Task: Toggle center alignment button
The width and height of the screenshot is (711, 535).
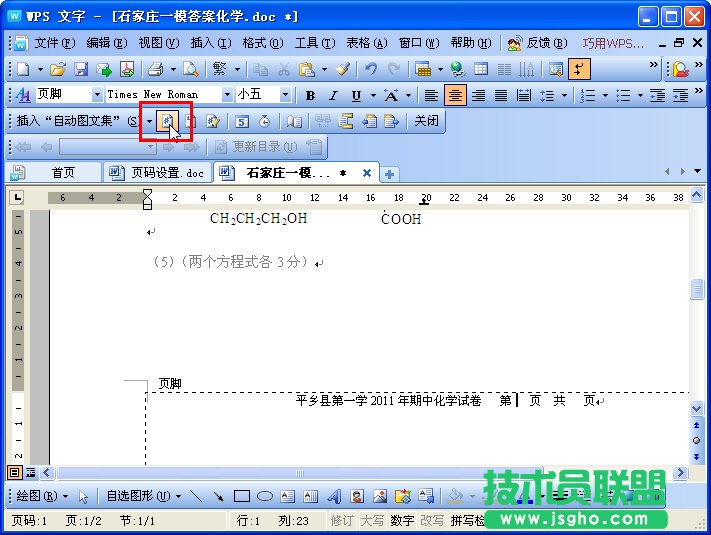Action: pyautogui.click(x=455, y=95)
